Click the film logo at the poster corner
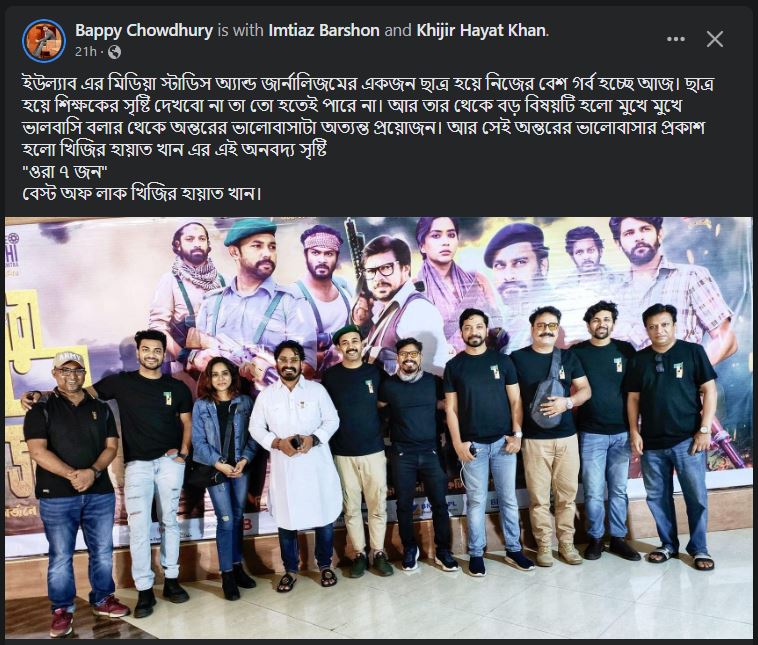The image size is (758, 645). 12,254
